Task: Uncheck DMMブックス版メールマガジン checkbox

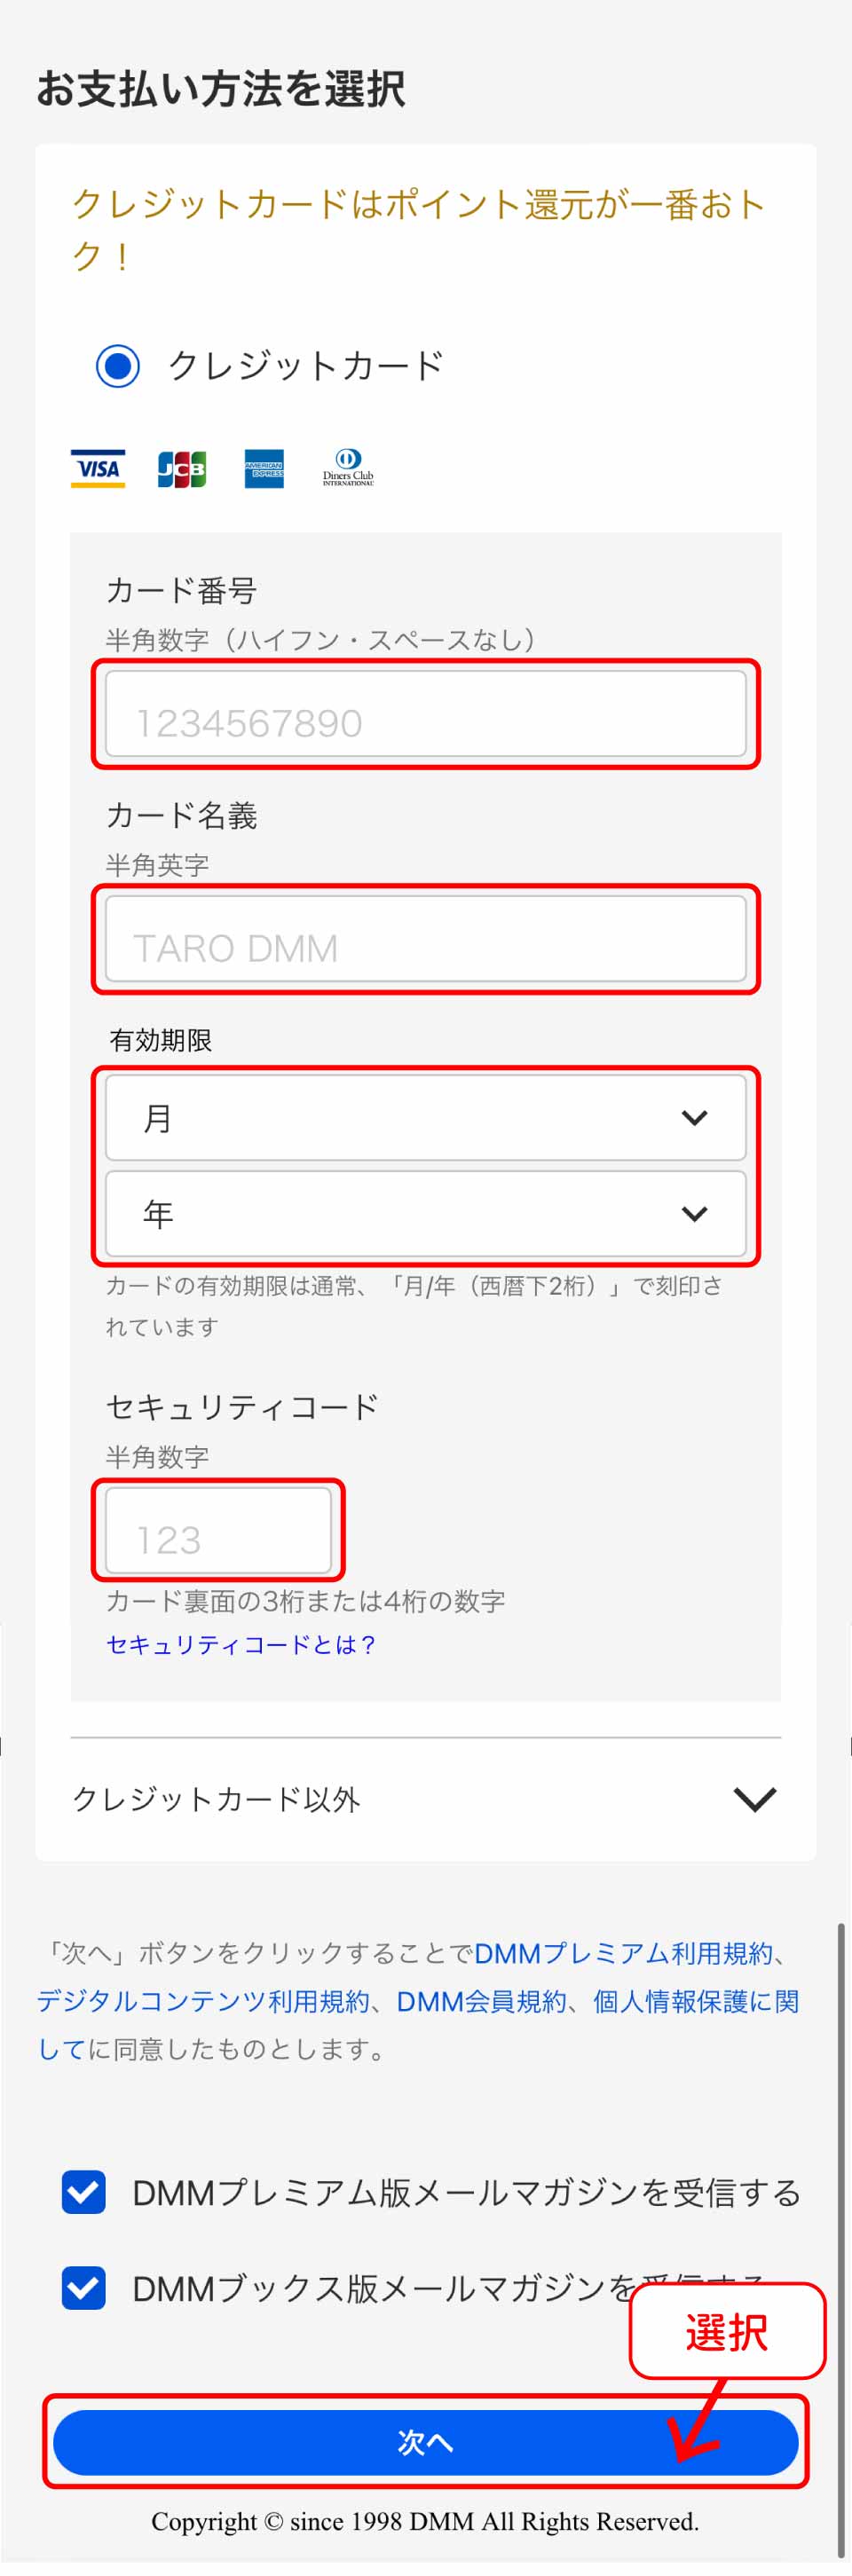Action: 84,2288
